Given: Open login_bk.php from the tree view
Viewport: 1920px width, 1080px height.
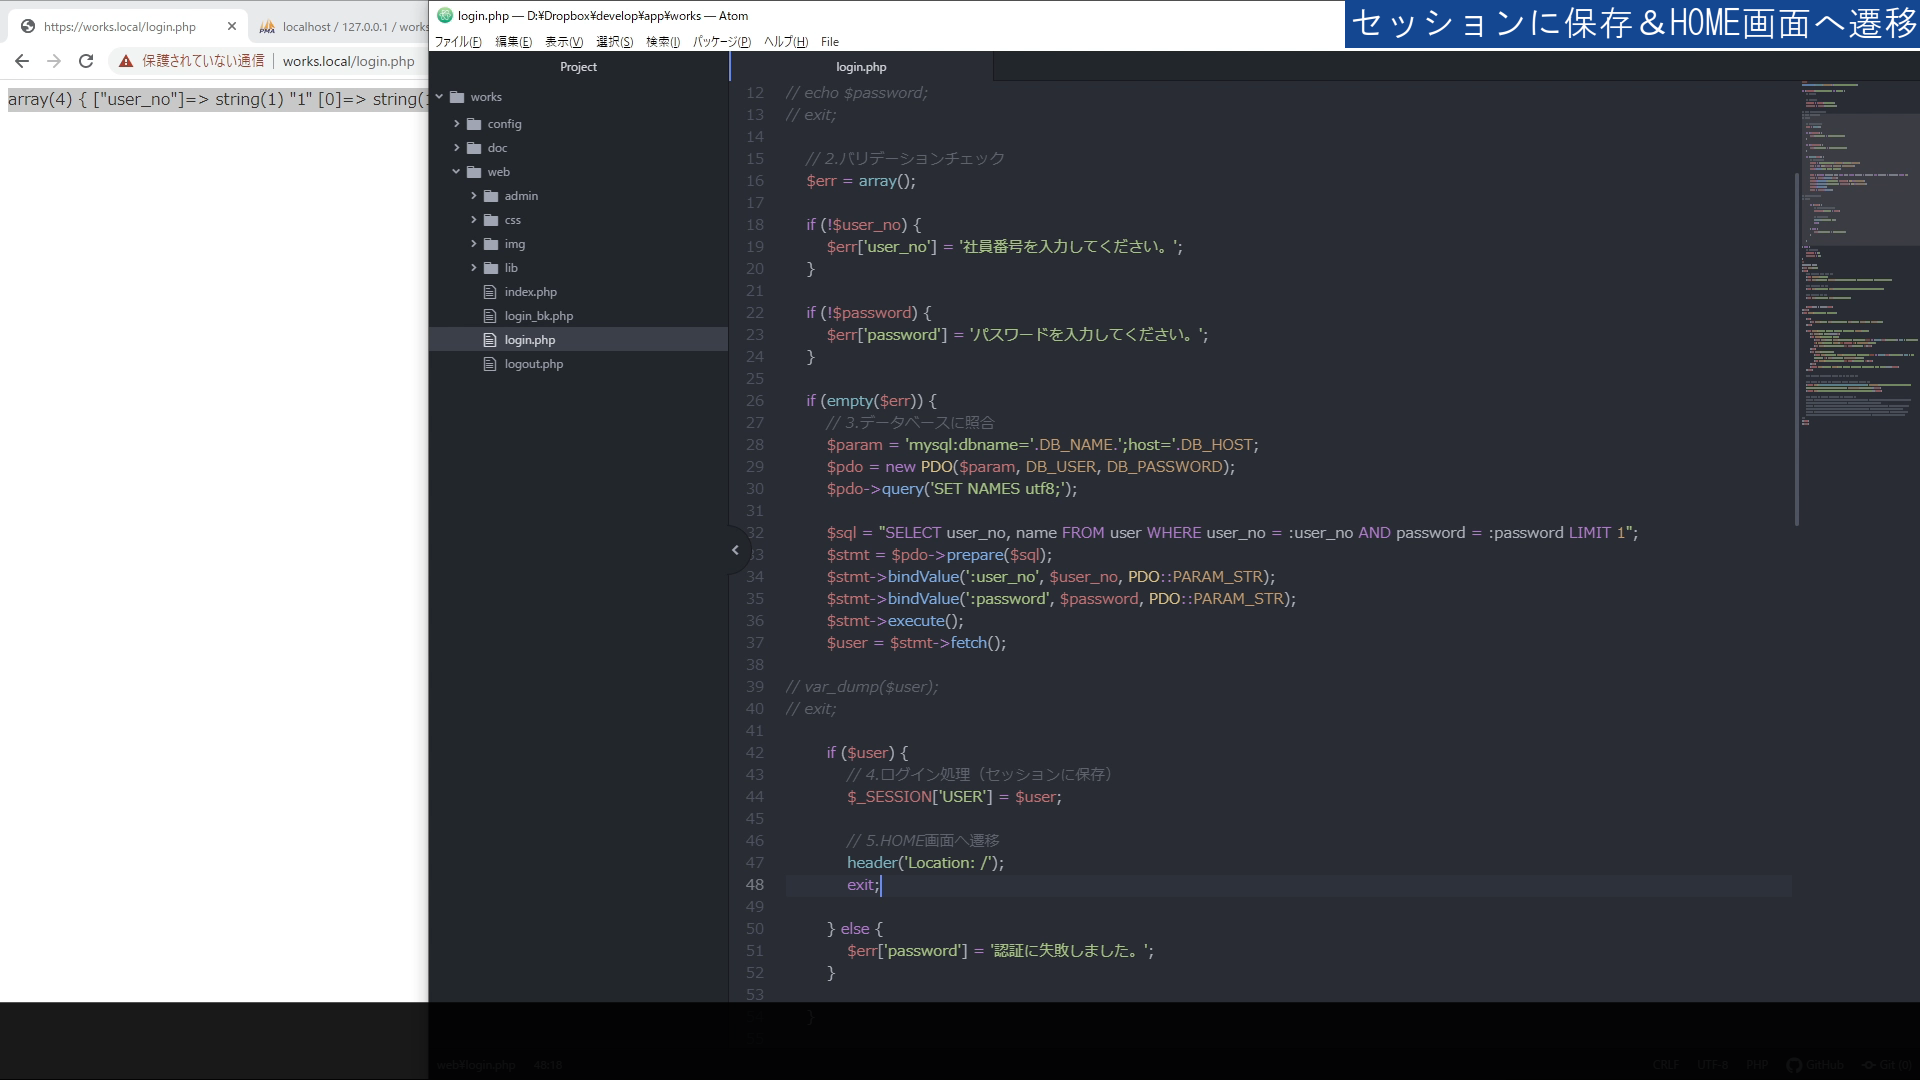Looking at the screenshot, I should coord(538,316).
